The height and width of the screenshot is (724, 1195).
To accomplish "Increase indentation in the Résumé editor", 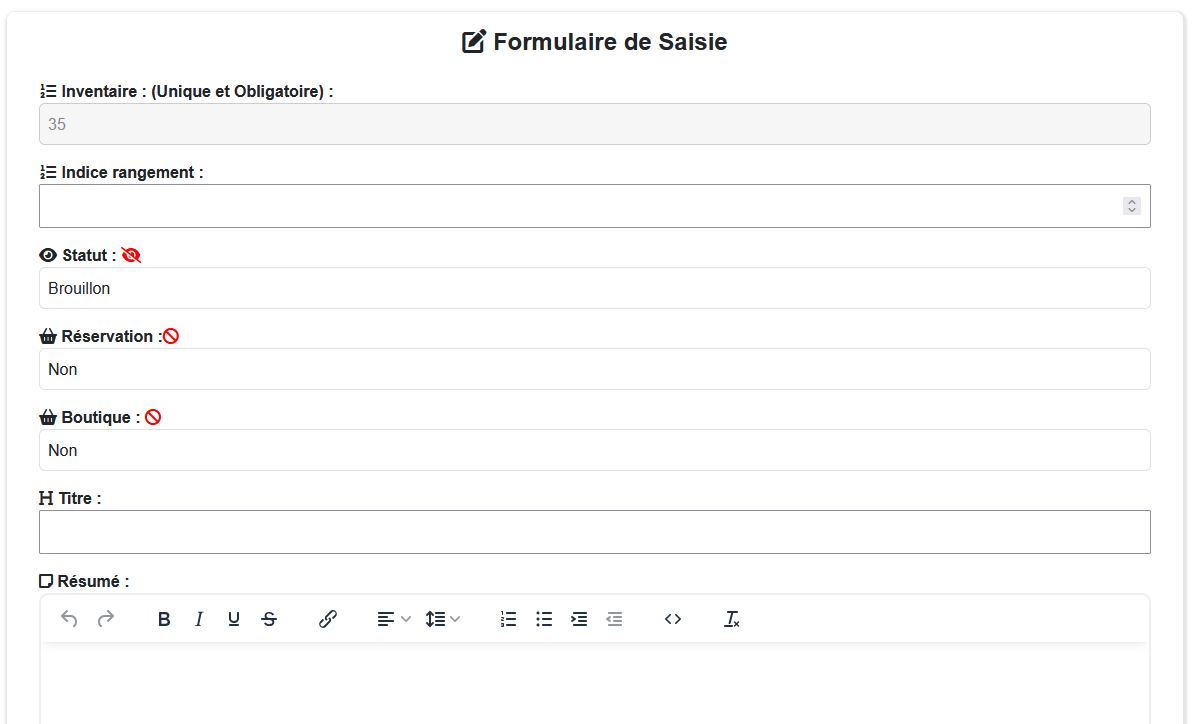I will [x=579, y=619].
